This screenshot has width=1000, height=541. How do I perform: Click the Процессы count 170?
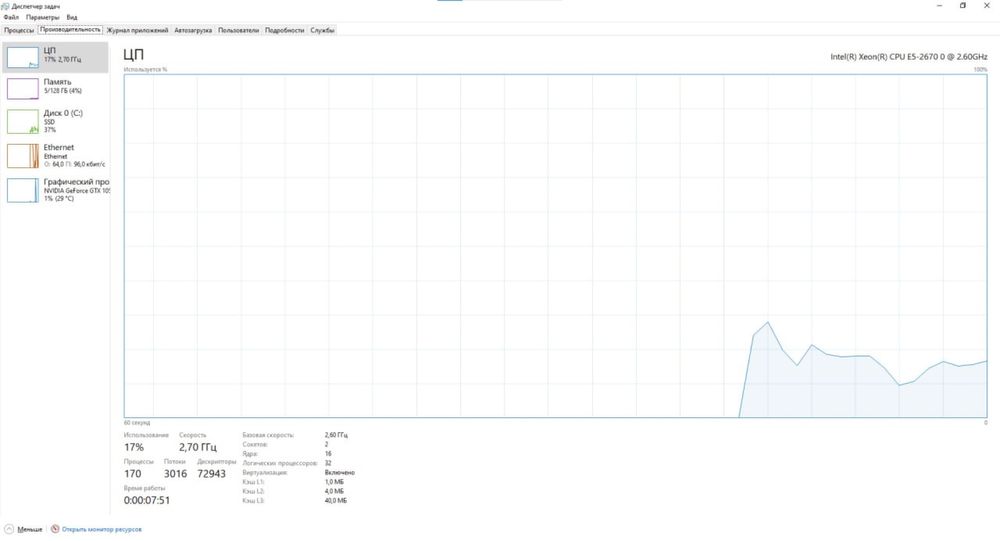[133, 474]
